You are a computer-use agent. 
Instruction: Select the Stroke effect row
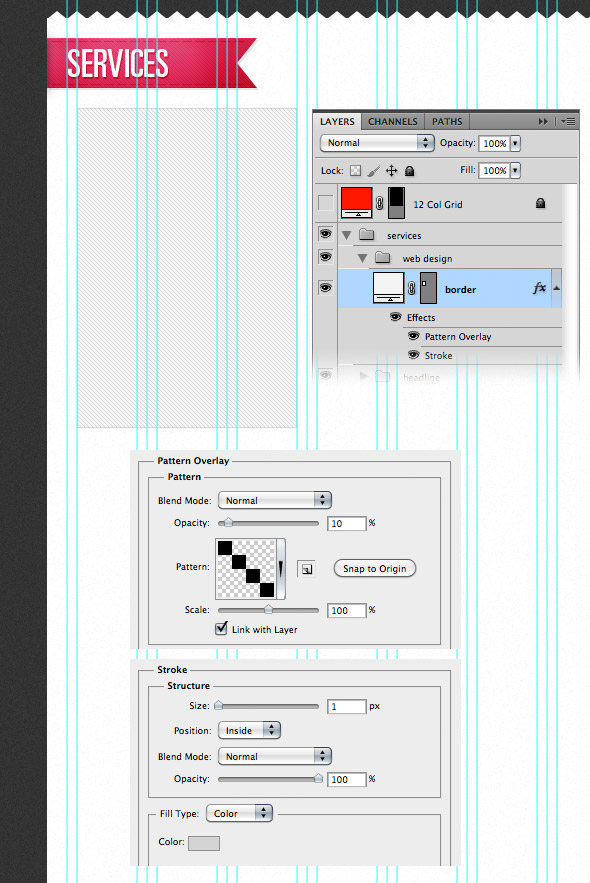pos(439,356)
